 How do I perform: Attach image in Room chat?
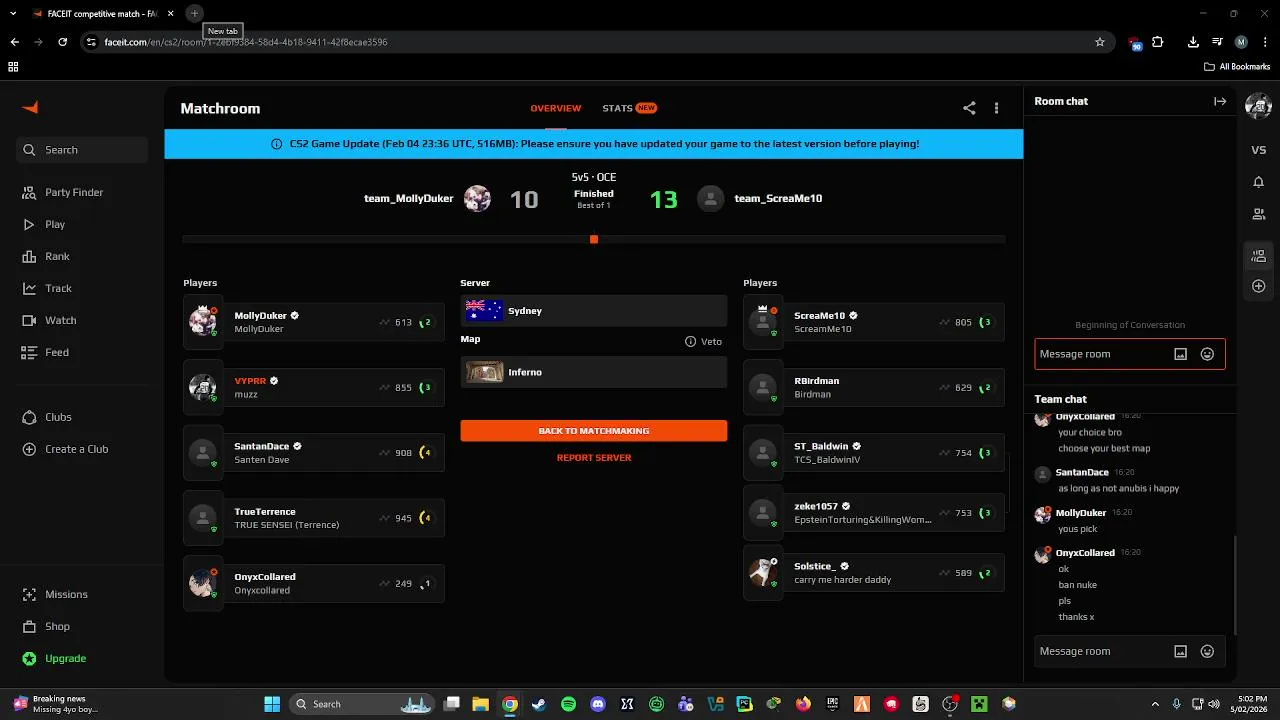pos(1180,354)
